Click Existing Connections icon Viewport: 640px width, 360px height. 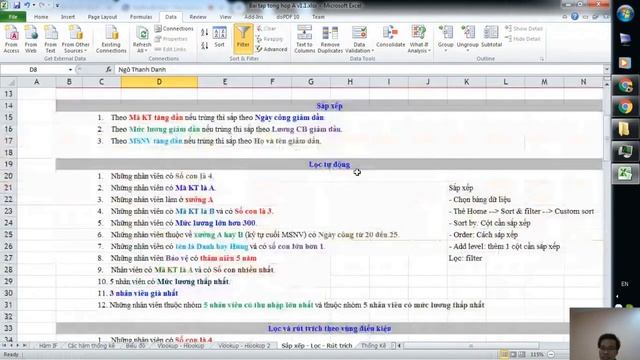[x=111, y=39]
